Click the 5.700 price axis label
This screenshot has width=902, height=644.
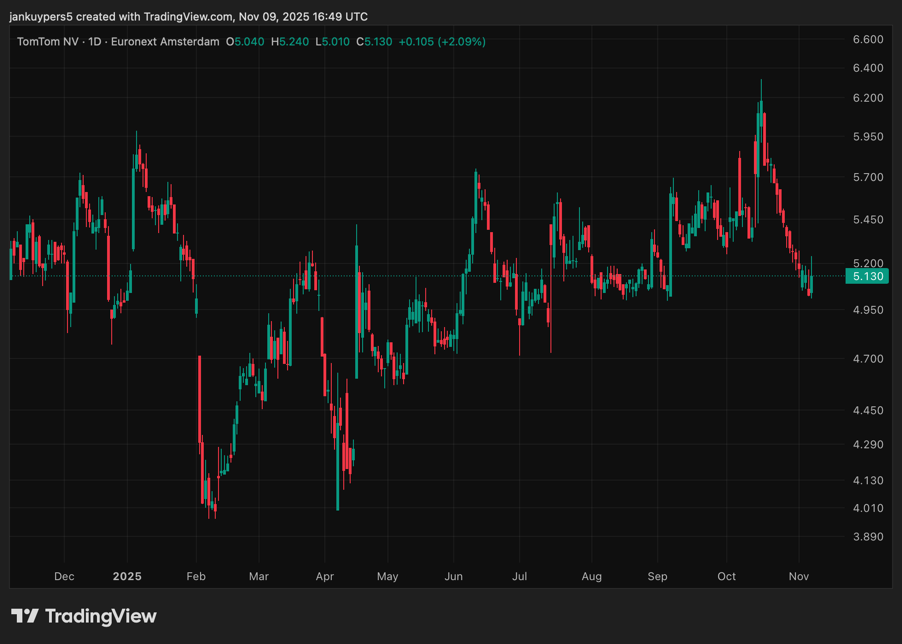click(x=868, y=177)
